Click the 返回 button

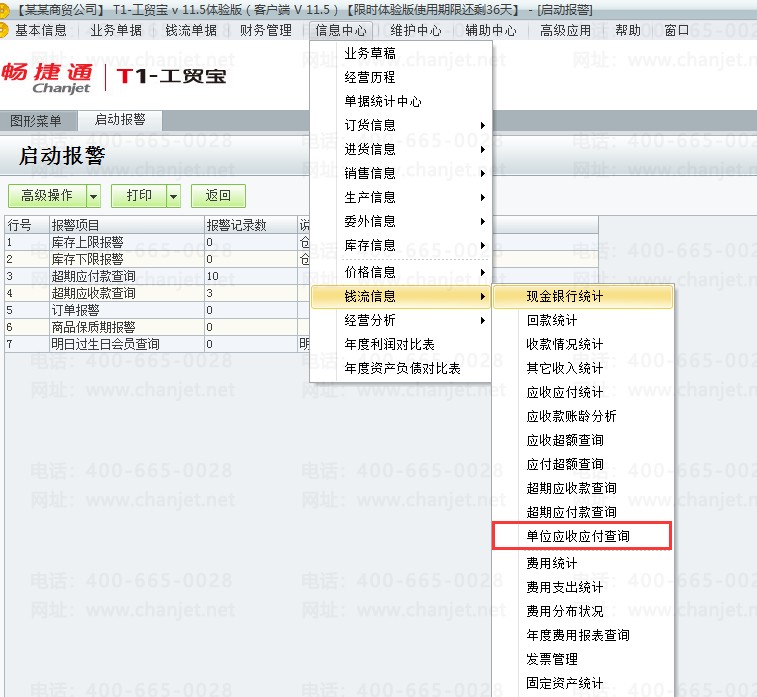pos(218,195)
